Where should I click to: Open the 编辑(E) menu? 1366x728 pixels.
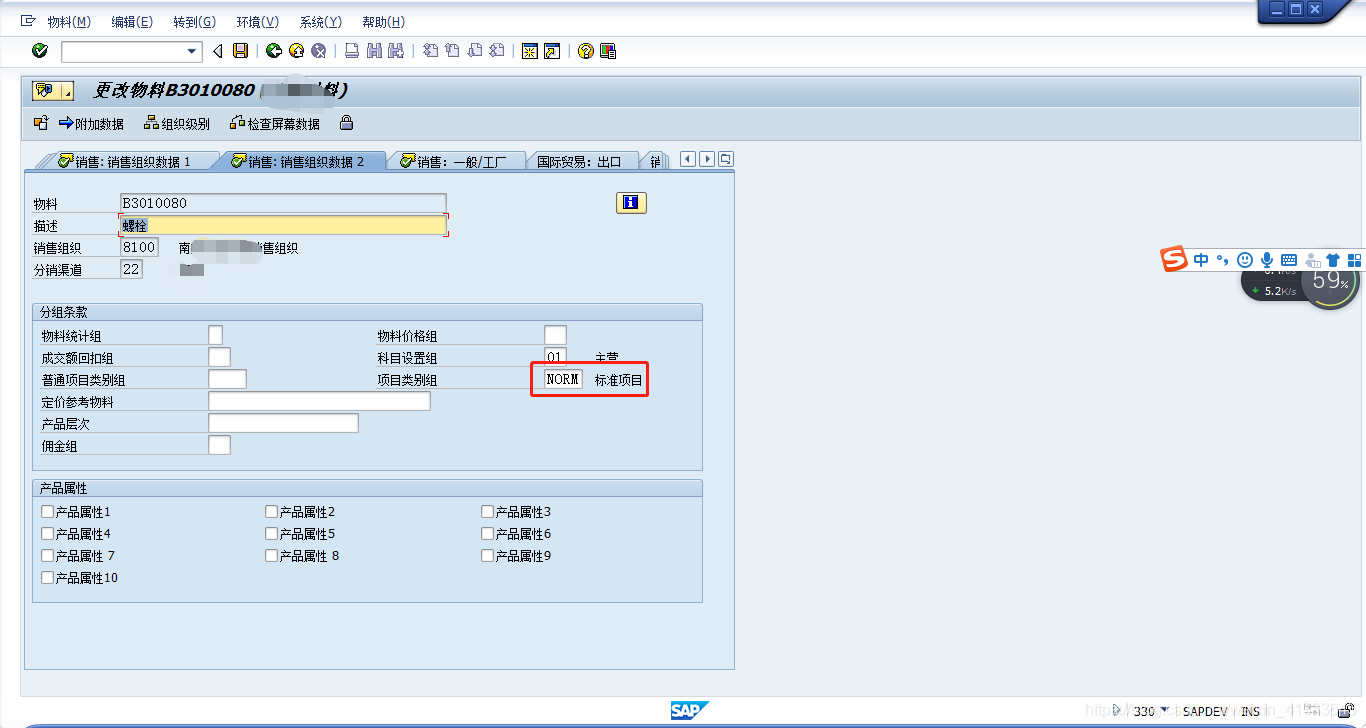pyautogui.click(x=132, y=22)
